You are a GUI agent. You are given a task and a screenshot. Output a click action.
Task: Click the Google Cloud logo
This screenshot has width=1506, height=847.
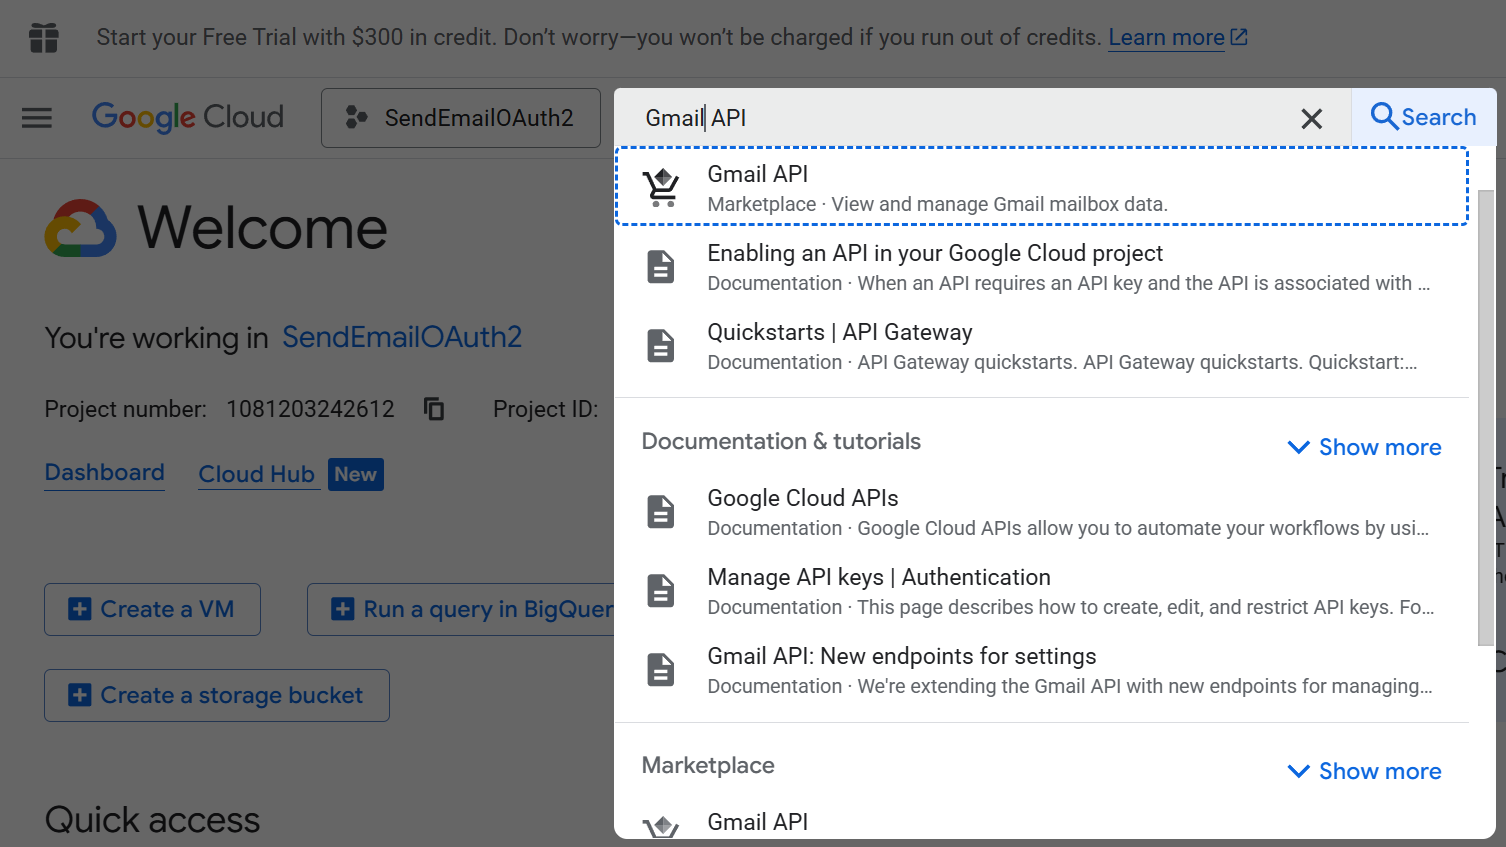coord(188,117)
